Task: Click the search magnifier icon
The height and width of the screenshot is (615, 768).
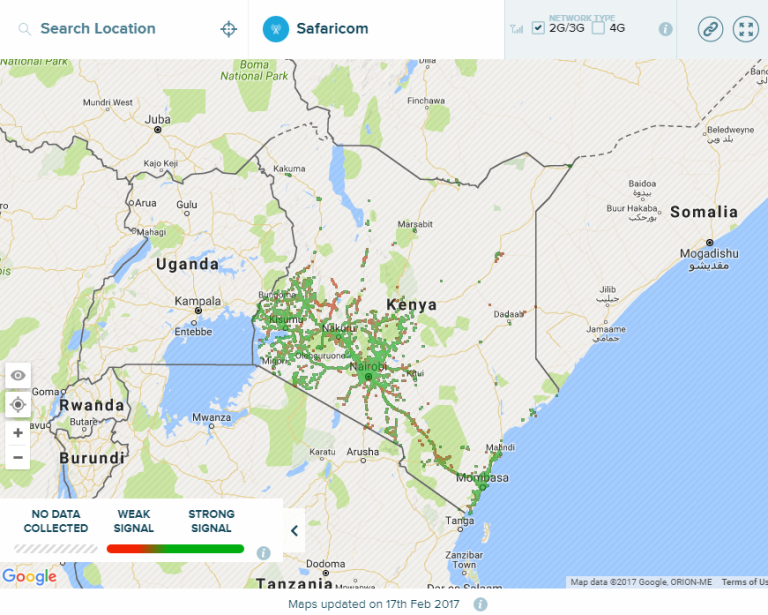Action: click(24, 29)
